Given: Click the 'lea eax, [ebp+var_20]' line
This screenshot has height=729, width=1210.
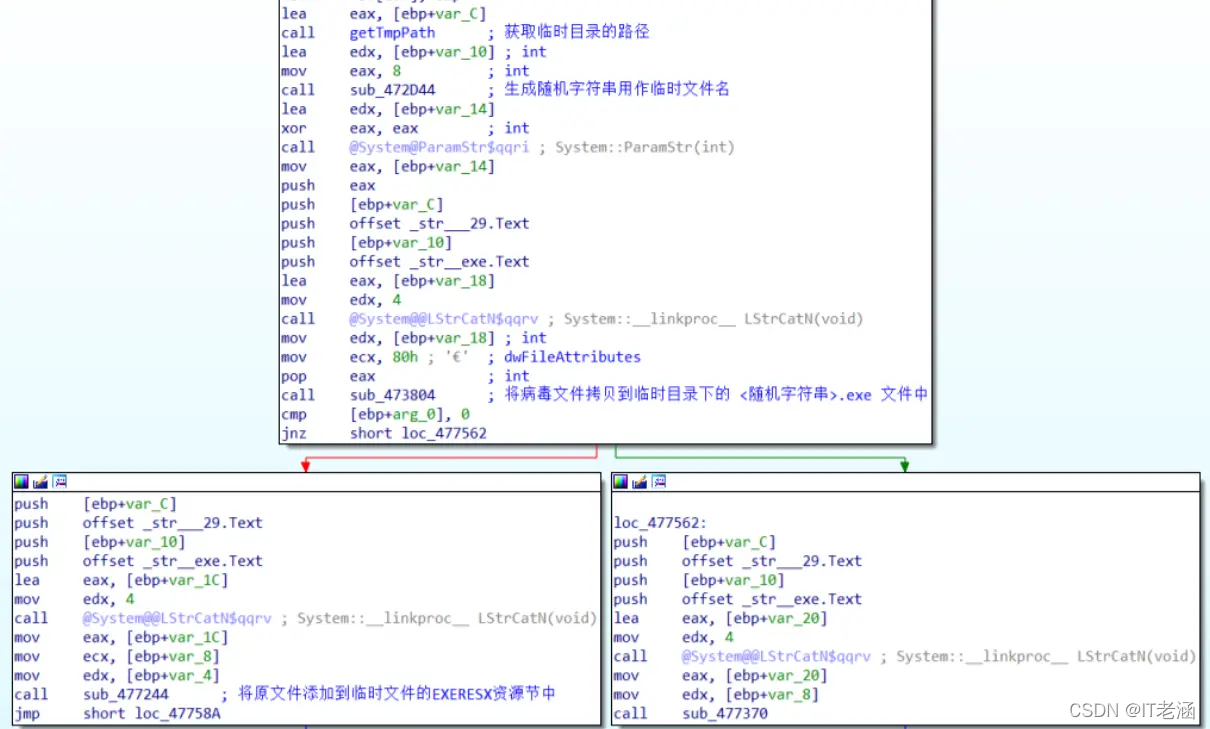Looking at the screenshot, I should click(x=721, y=618).
